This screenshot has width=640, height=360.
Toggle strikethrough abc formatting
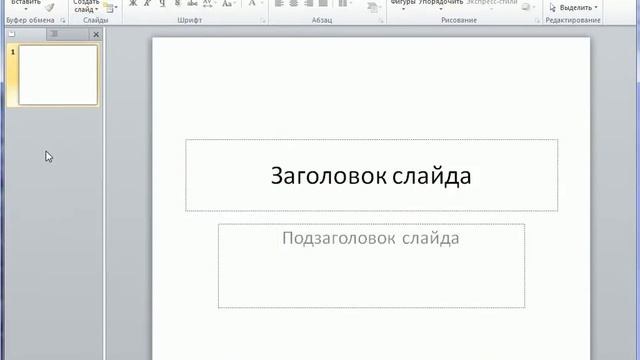[192, 4]
